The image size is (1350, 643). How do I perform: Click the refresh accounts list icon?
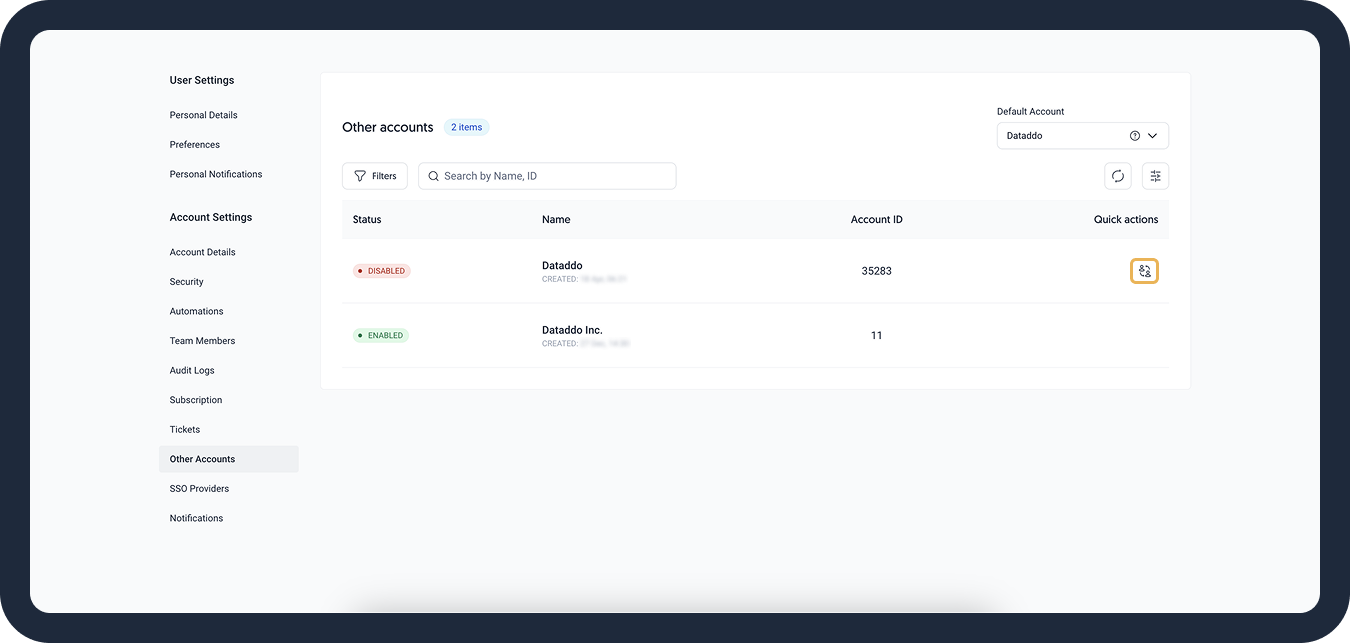[x=1118, y=176]
